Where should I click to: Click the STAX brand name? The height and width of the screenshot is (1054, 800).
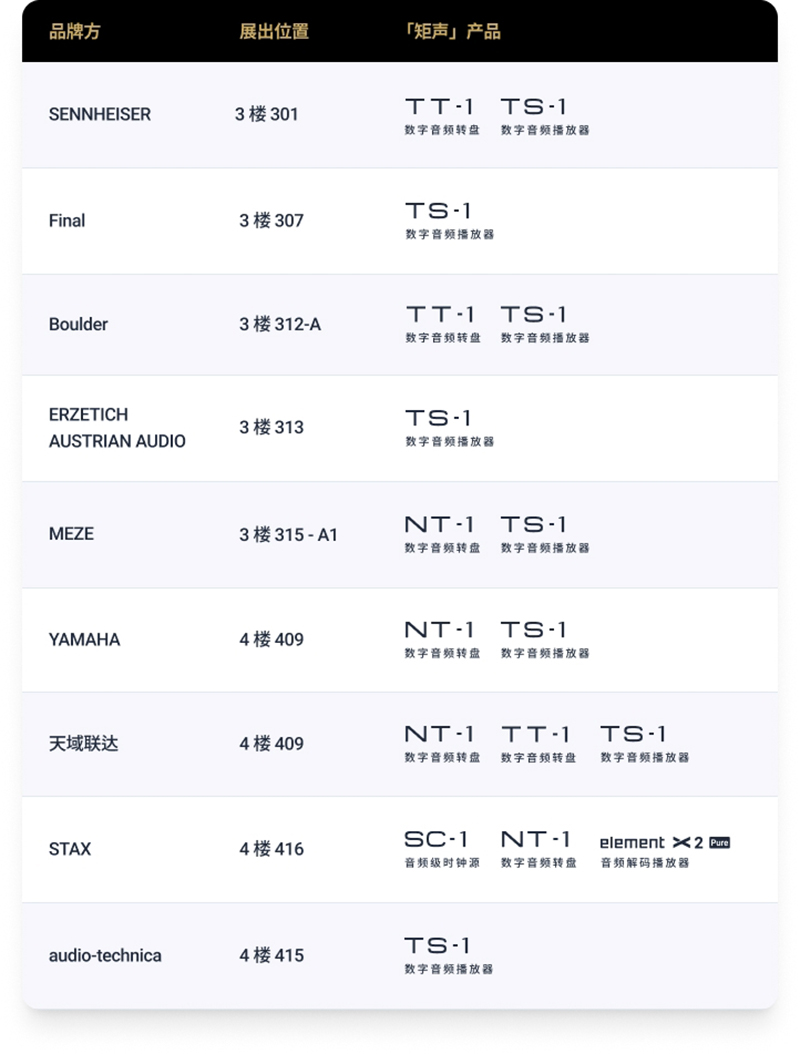[70, 849]
